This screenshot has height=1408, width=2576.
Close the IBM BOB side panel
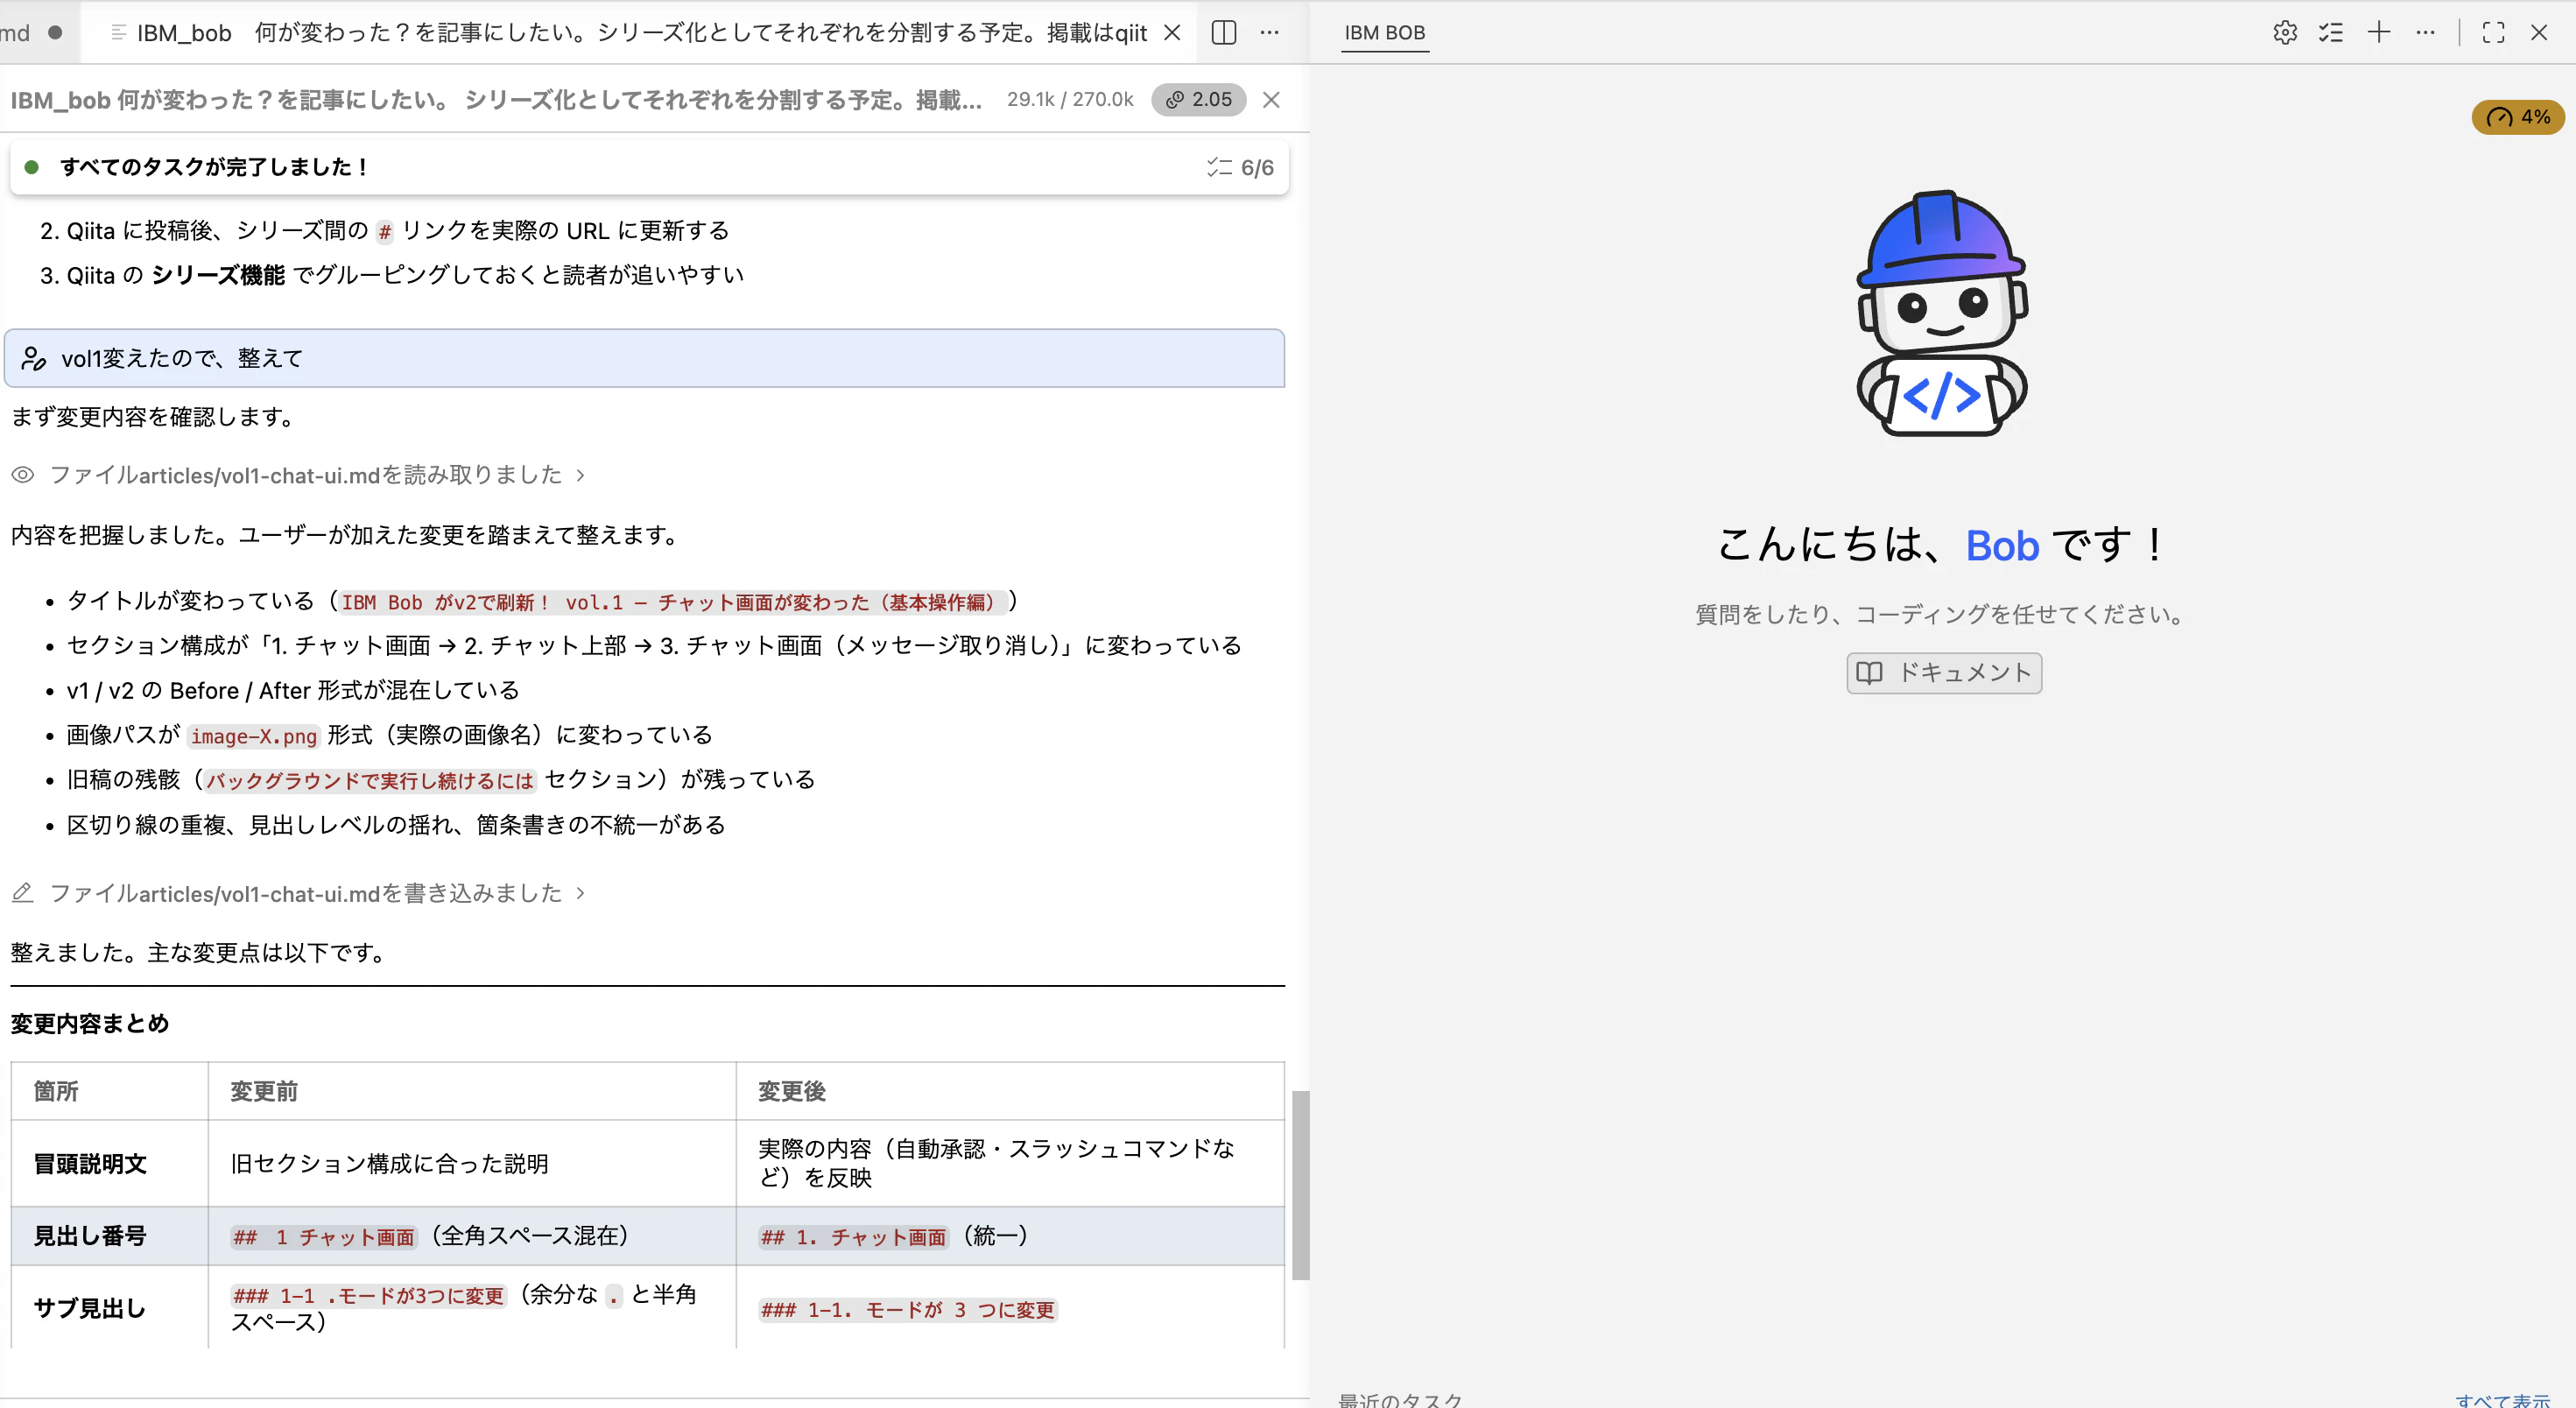(x=2539, y=32)
